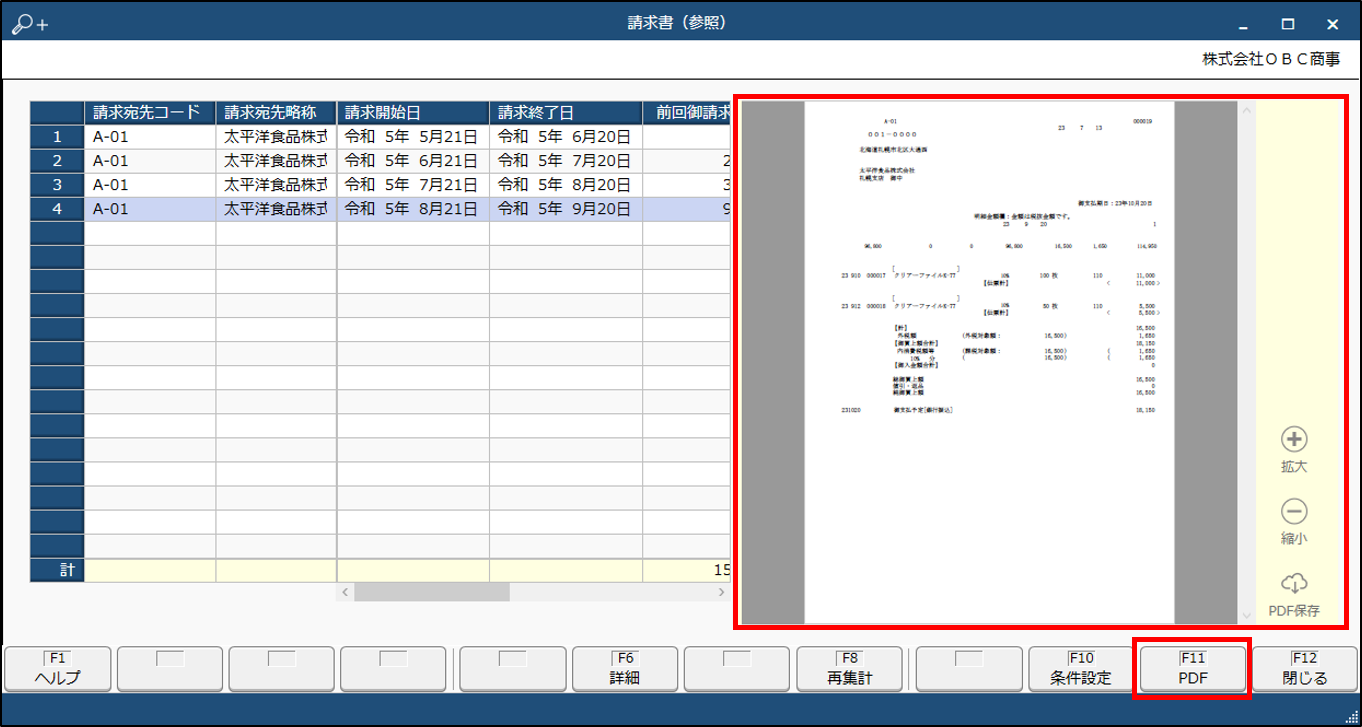Viewport: 1362px width, 727px height.
Task: Click end date 令和 5年 9月20日
Action: [566, 209]
